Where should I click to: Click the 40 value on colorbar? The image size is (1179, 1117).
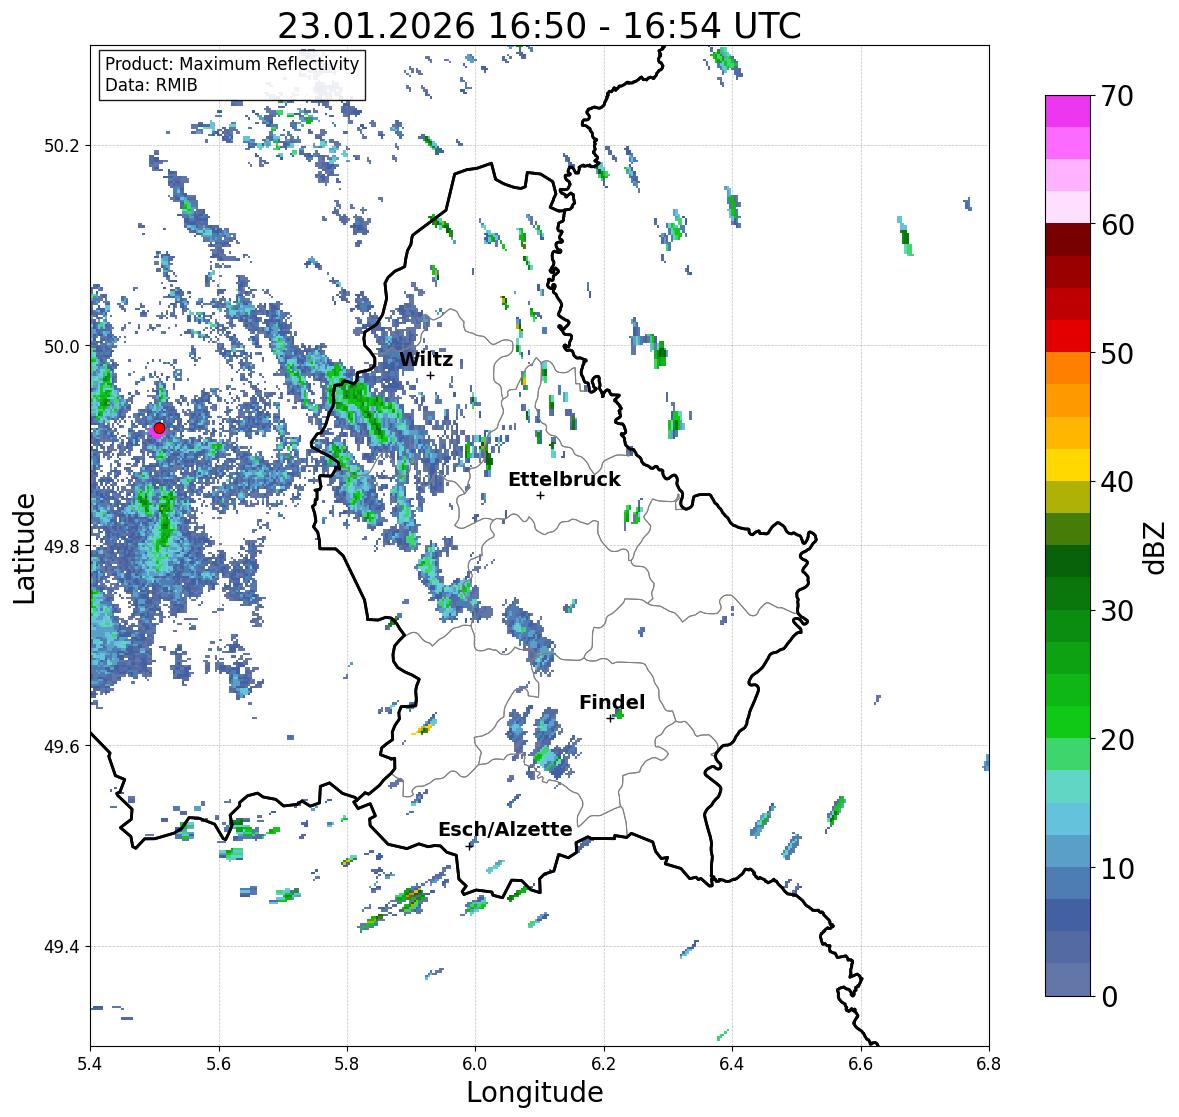pyautogui.click(x=1117, y=482)
